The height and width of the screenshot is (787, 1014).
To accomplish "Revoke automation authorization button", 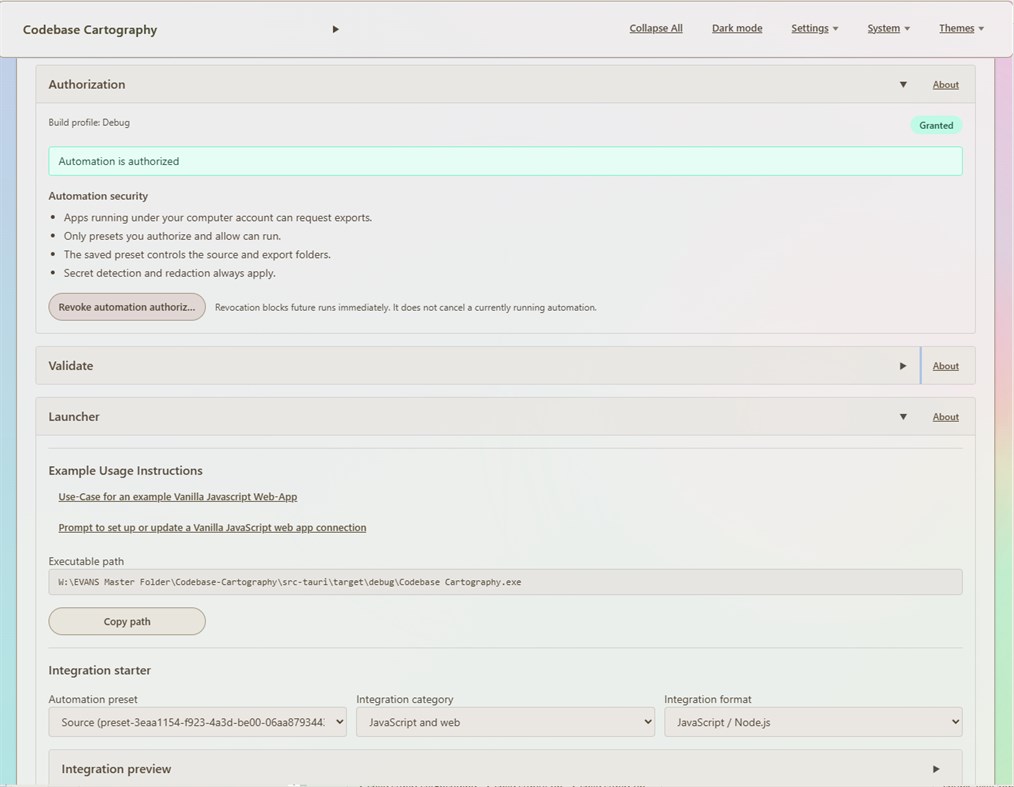I will [x=127, y=307].
